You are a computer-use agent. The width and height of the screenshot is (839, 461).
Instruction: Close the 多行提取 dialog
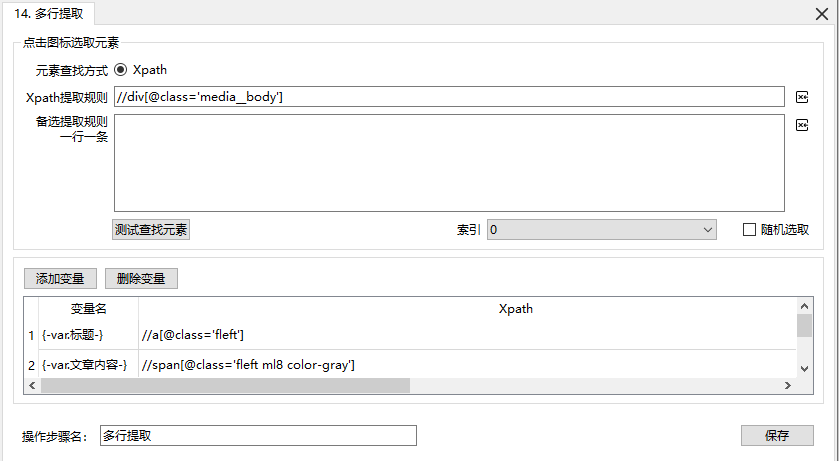click(822, 15)
